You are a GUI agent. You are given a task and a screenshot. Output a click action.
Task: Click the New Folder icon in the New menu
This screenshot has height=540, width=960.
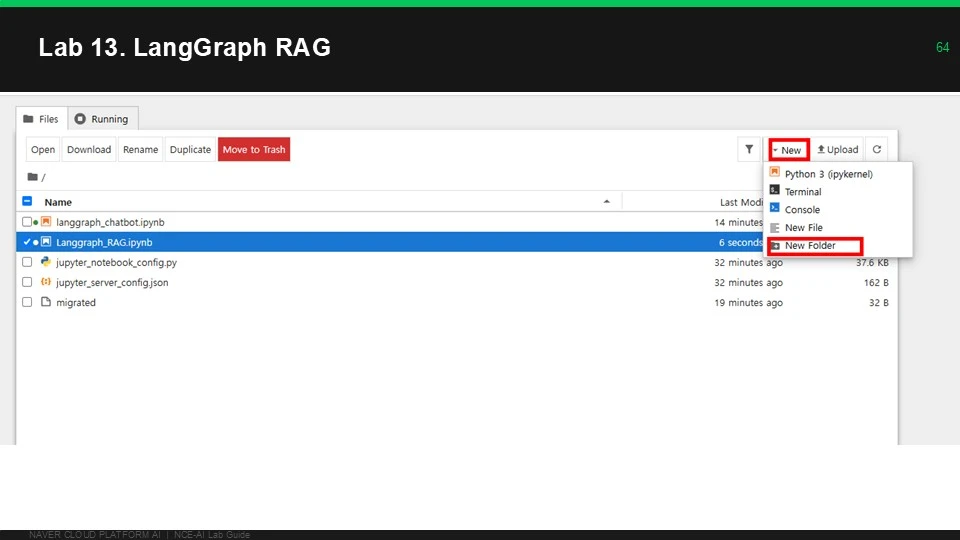point(775,246)
